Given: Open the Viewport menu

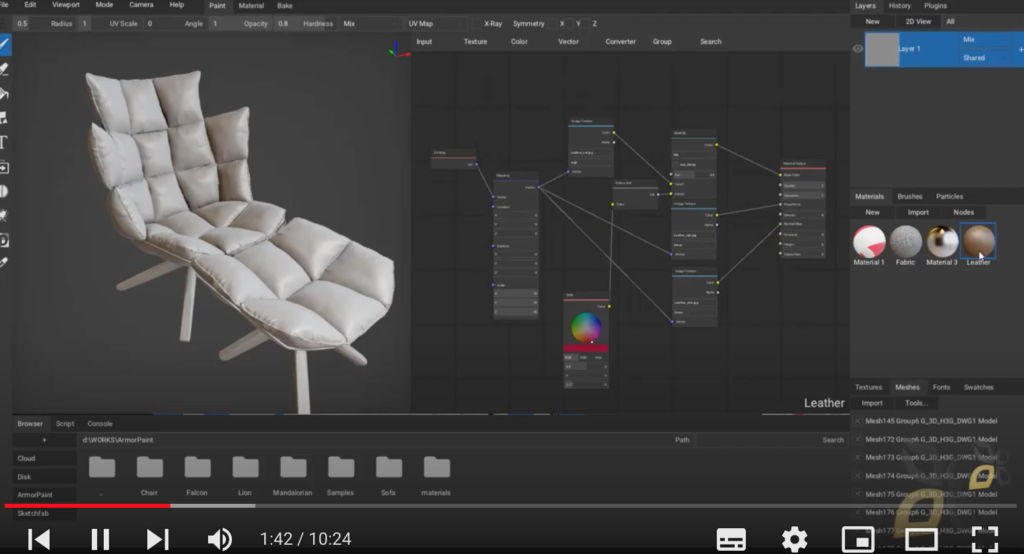Looking at the screenshot, I should [66, 5].
